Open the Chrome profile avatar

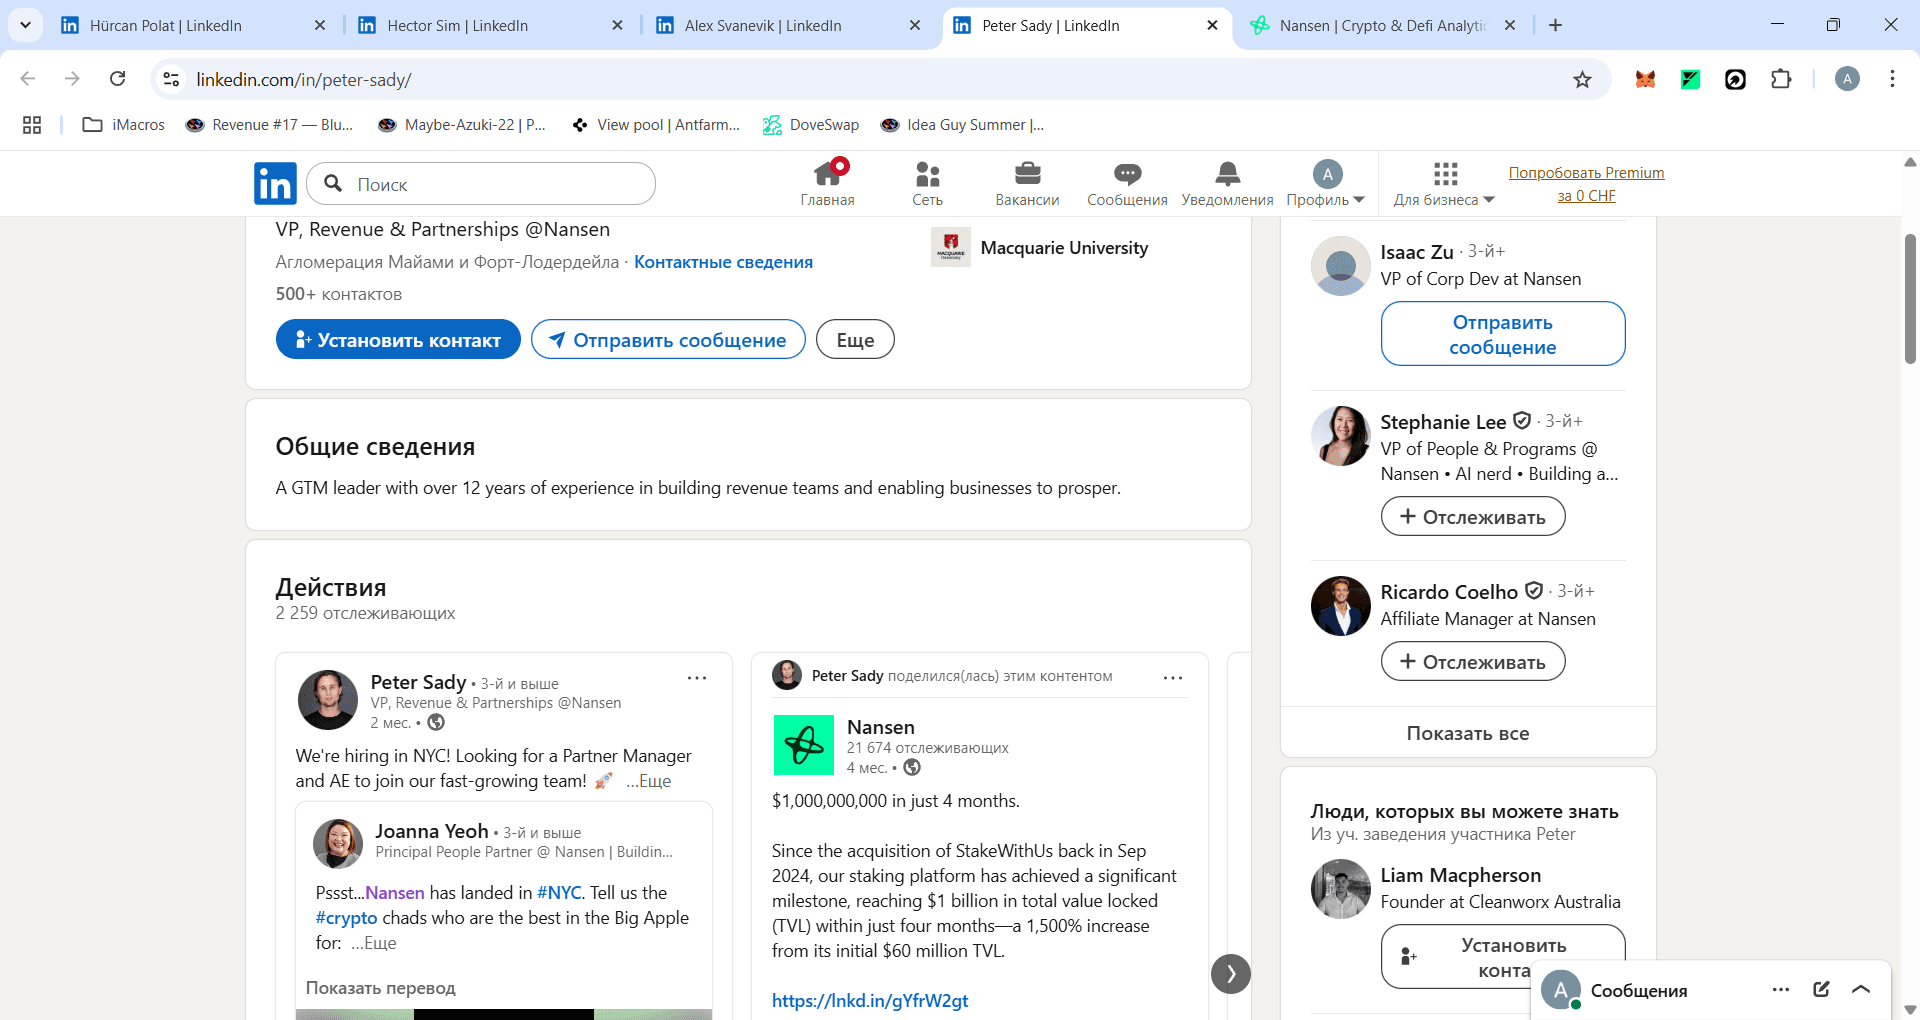click(1847, 79)
